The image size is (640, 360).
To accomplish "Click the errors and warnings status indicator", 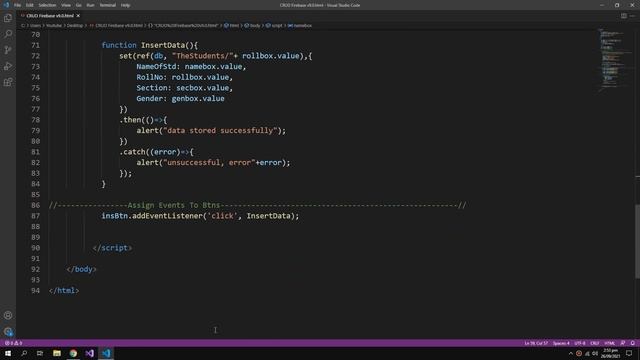I will [x=13, y=343].
